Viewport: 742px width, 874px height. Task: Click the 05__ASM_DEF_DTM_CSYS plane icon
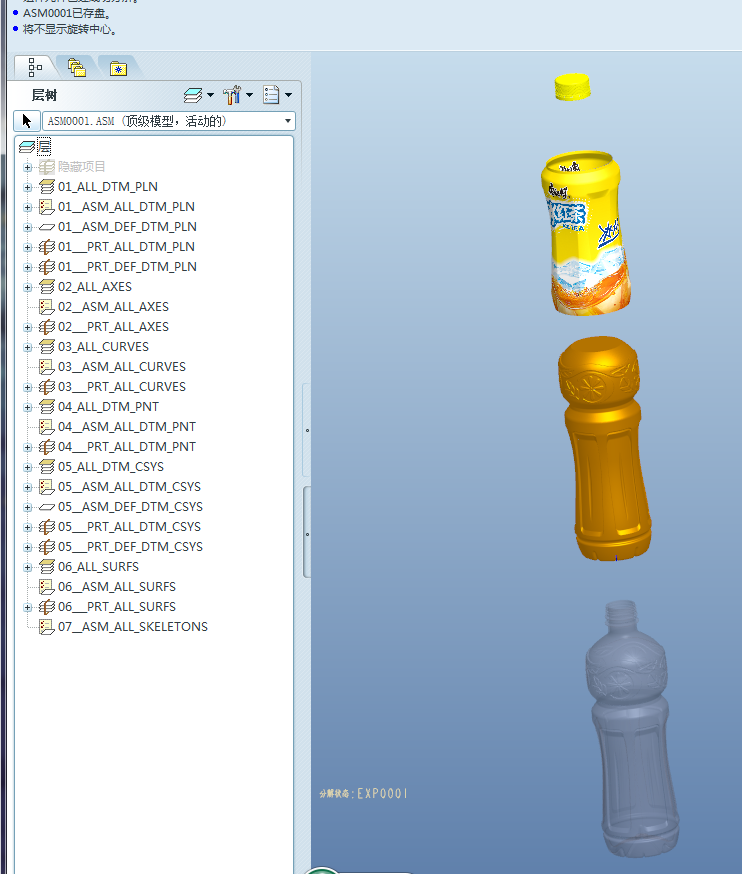47,507
